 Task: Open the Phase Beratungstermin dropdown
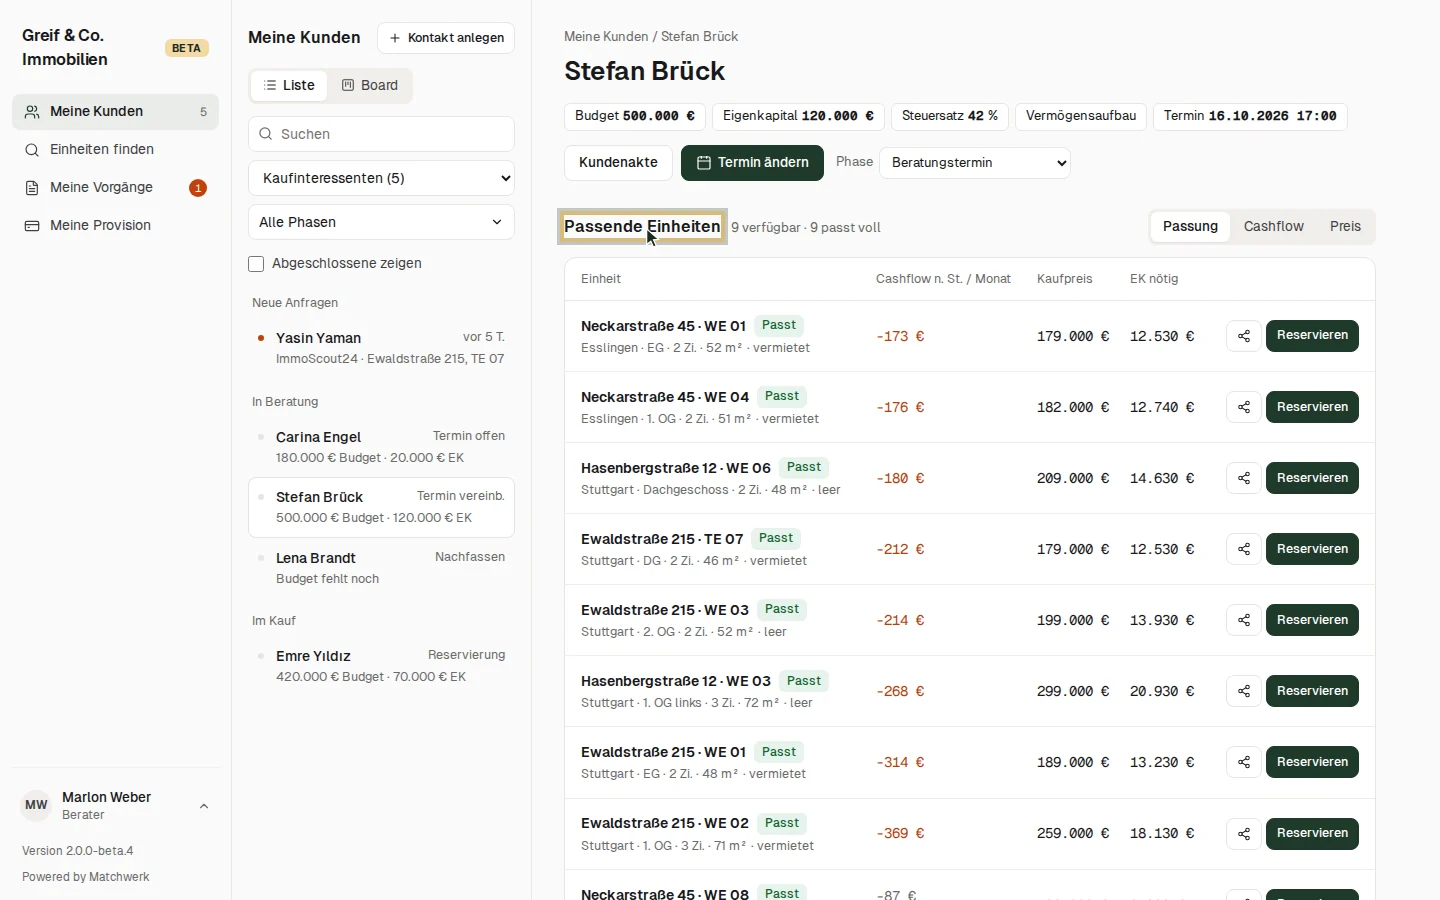tap(975, 163)
